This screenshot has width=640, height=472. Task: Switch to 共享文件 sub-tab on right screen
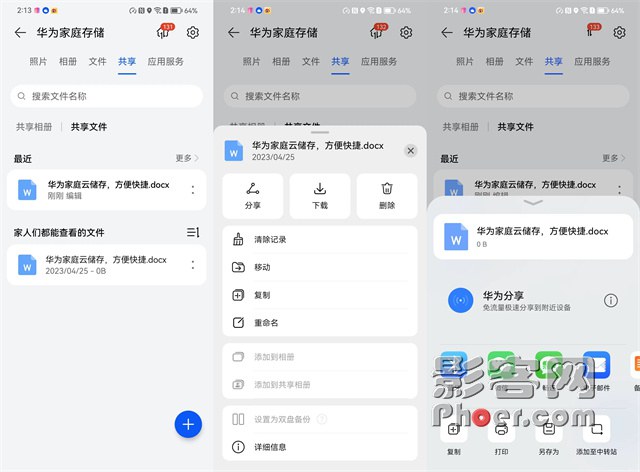click(516, 127)
